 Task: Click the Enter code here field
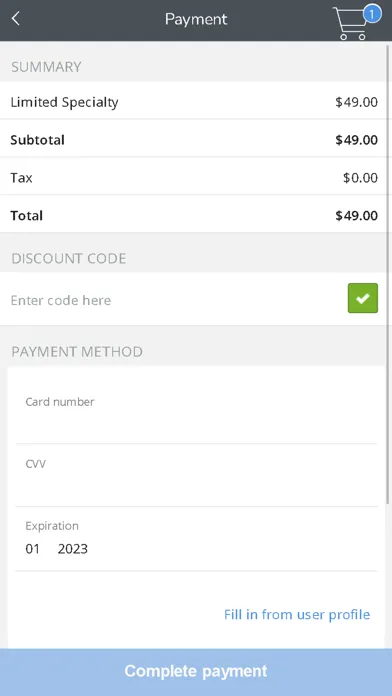coord(175,300)
